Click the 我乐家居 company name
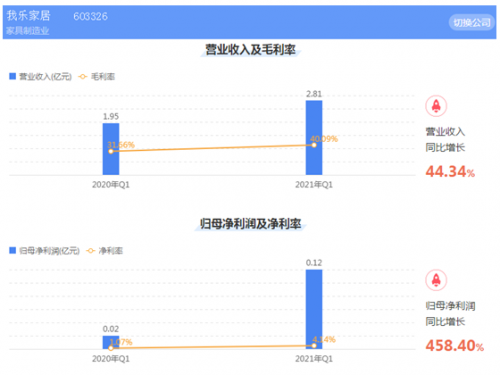Screen dimensions: 500x375 click(29, 16)
